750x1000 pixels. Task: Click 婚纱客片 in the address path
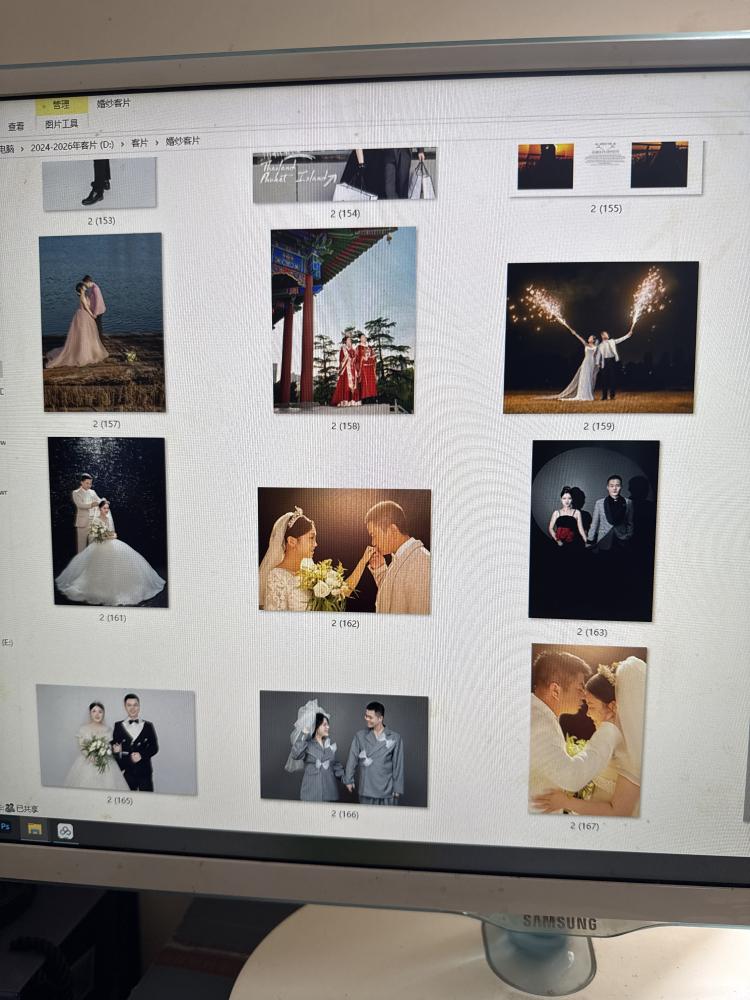coord(182,141)
